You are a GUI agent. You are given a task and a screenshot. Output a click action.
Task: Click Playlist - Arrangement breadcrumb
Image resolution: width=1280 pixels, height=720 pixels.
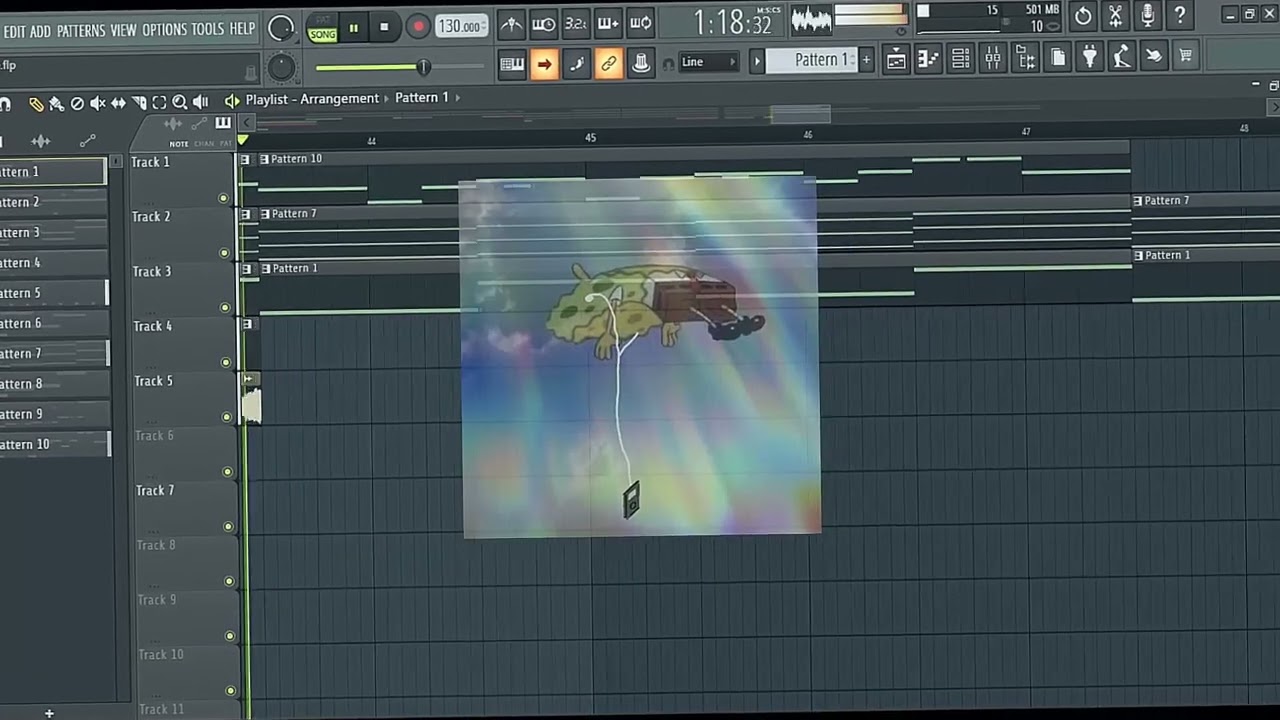(312, 99)
